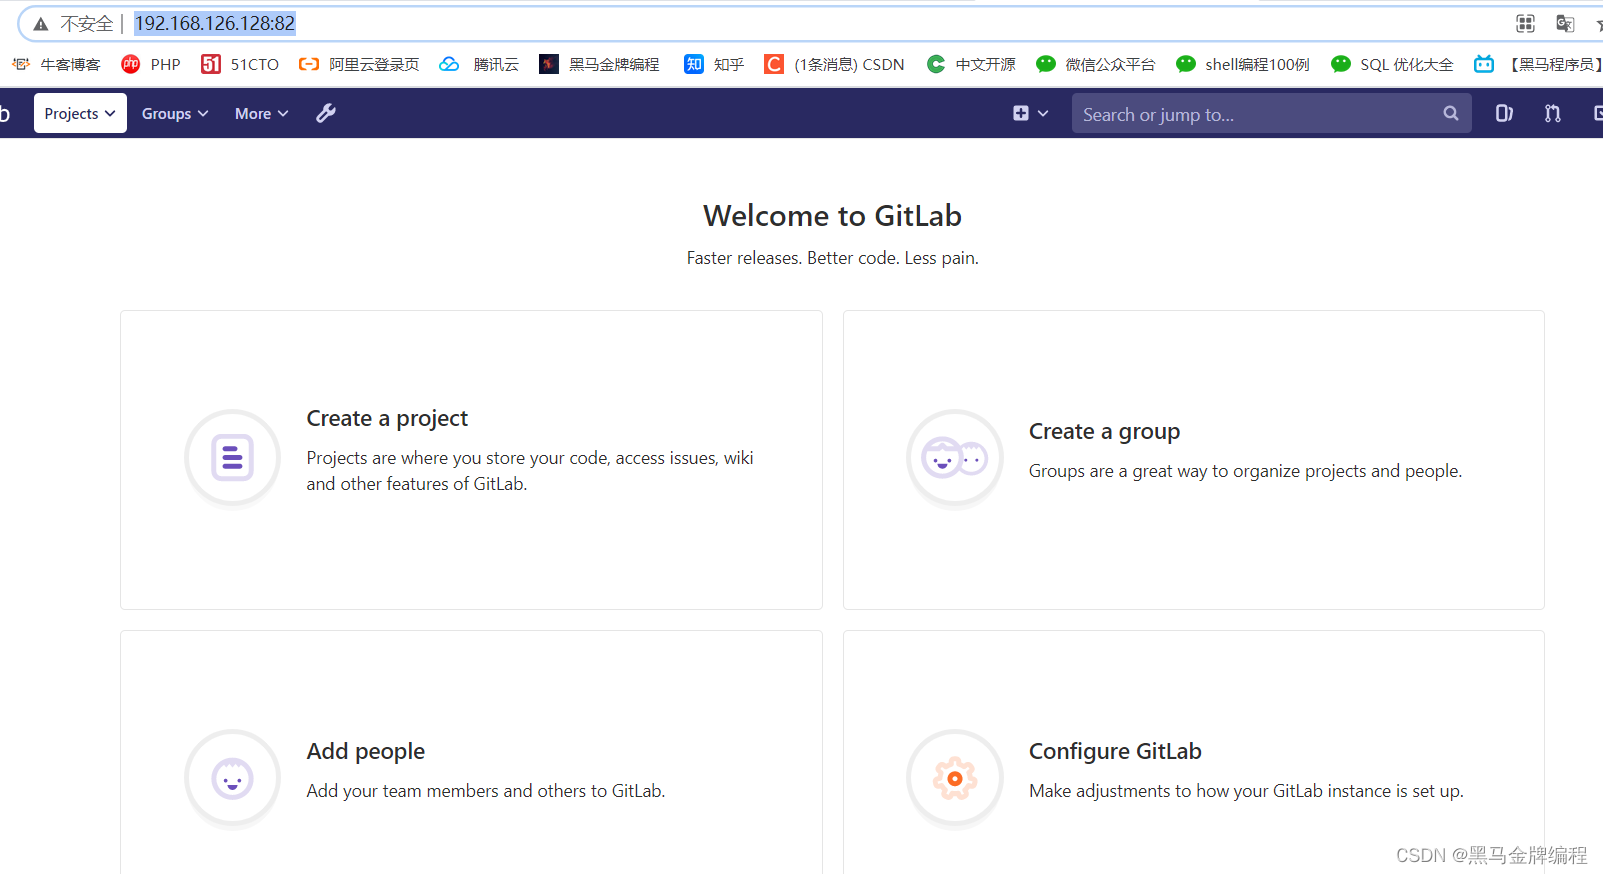Click the orange gear Configure GitLab icon

(x=955, y=778)
